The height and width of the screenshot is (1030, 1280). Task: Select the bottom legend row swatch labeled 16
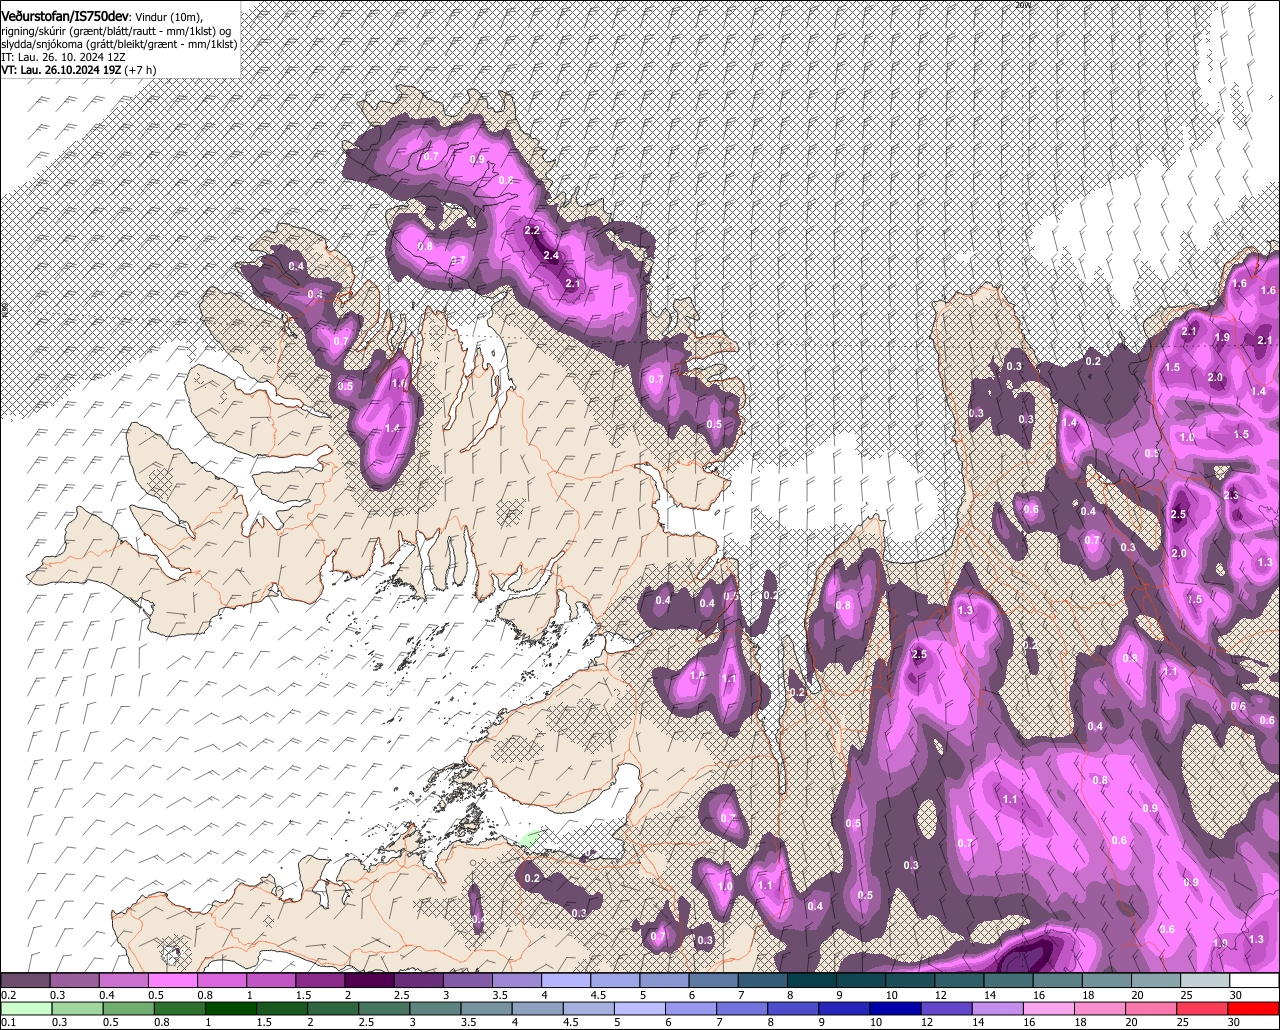pos(1050,1008)
